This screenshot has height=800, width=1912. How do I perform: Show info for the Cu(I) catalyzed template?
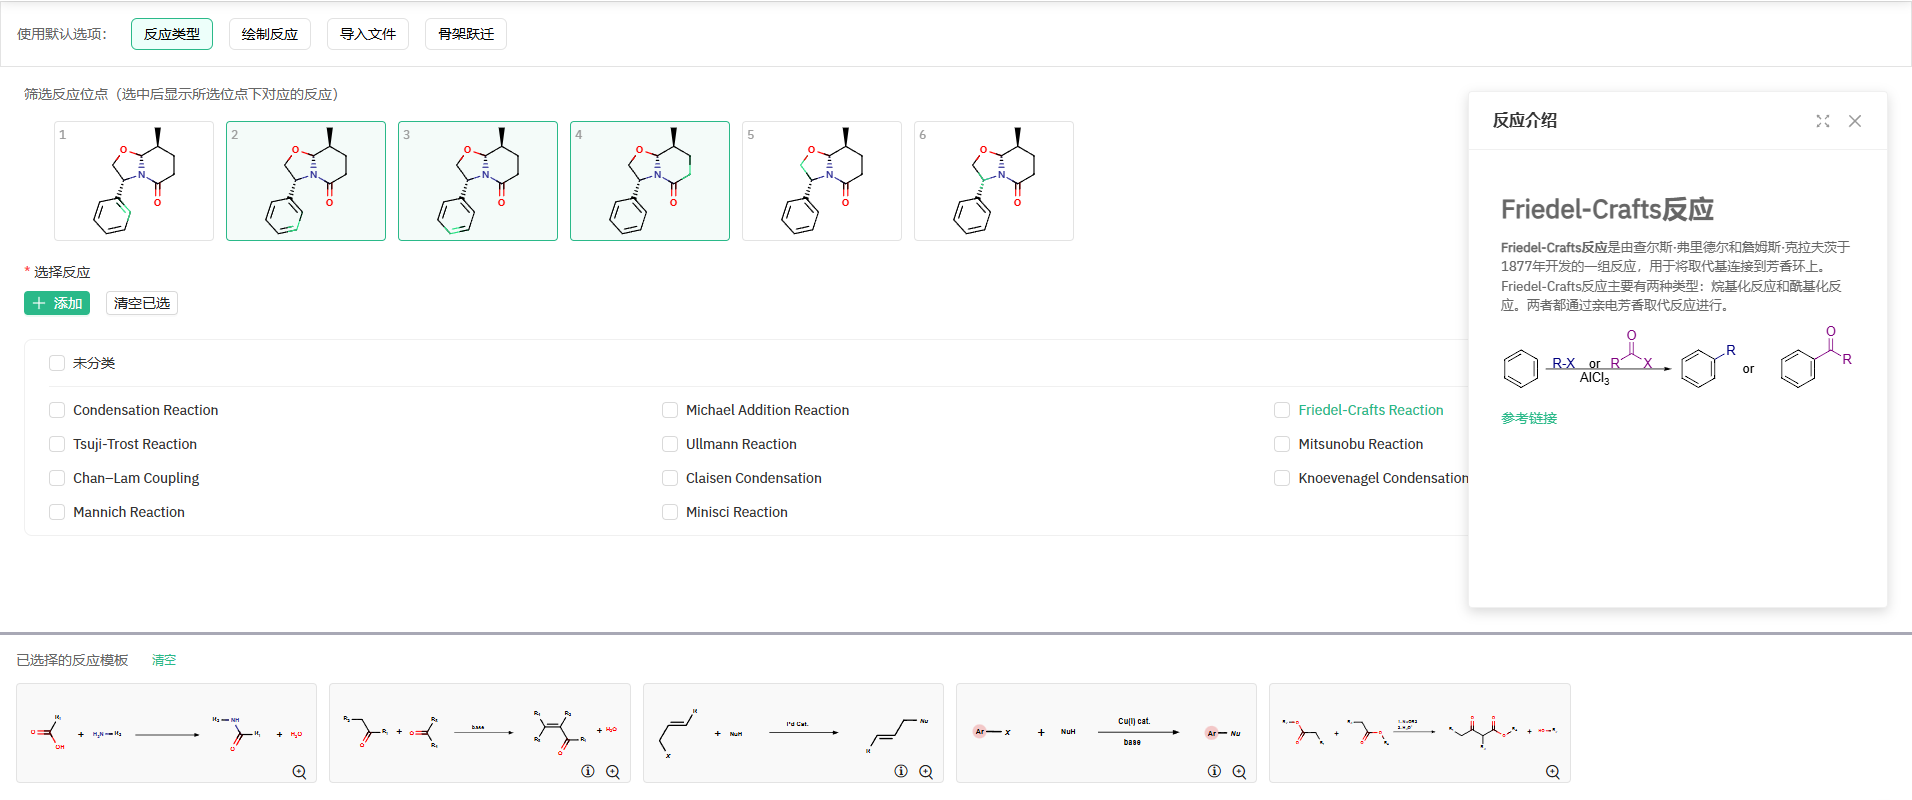1214,771
